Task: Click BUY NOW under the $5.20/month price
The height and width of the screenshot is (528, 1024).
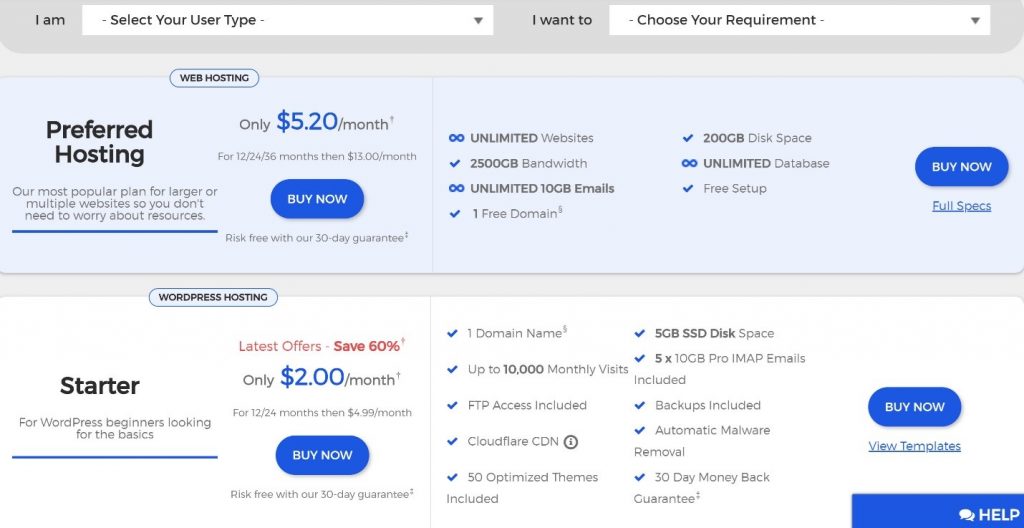Action: (x=317, y=199)
